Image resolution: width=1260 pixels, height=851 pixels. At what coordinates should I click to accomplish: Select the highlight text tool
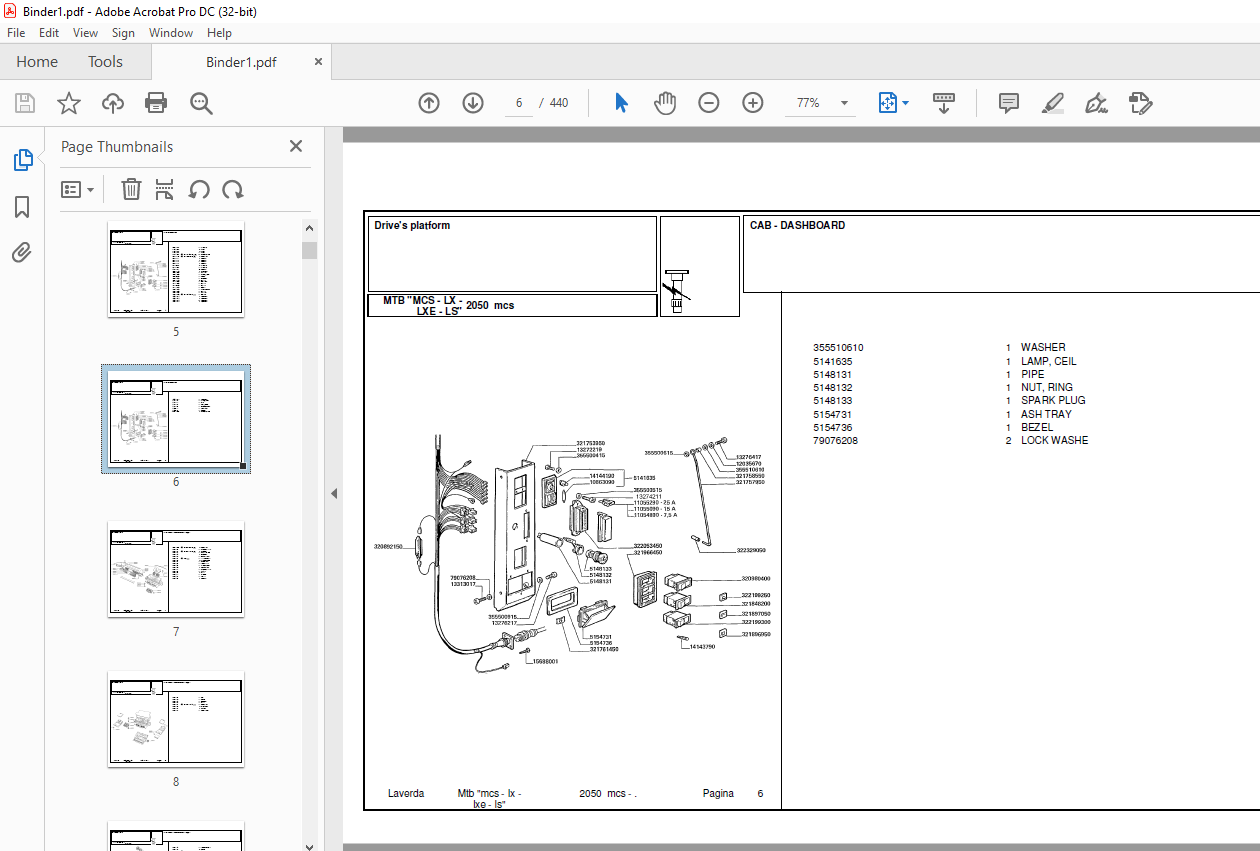[1053, 103]
